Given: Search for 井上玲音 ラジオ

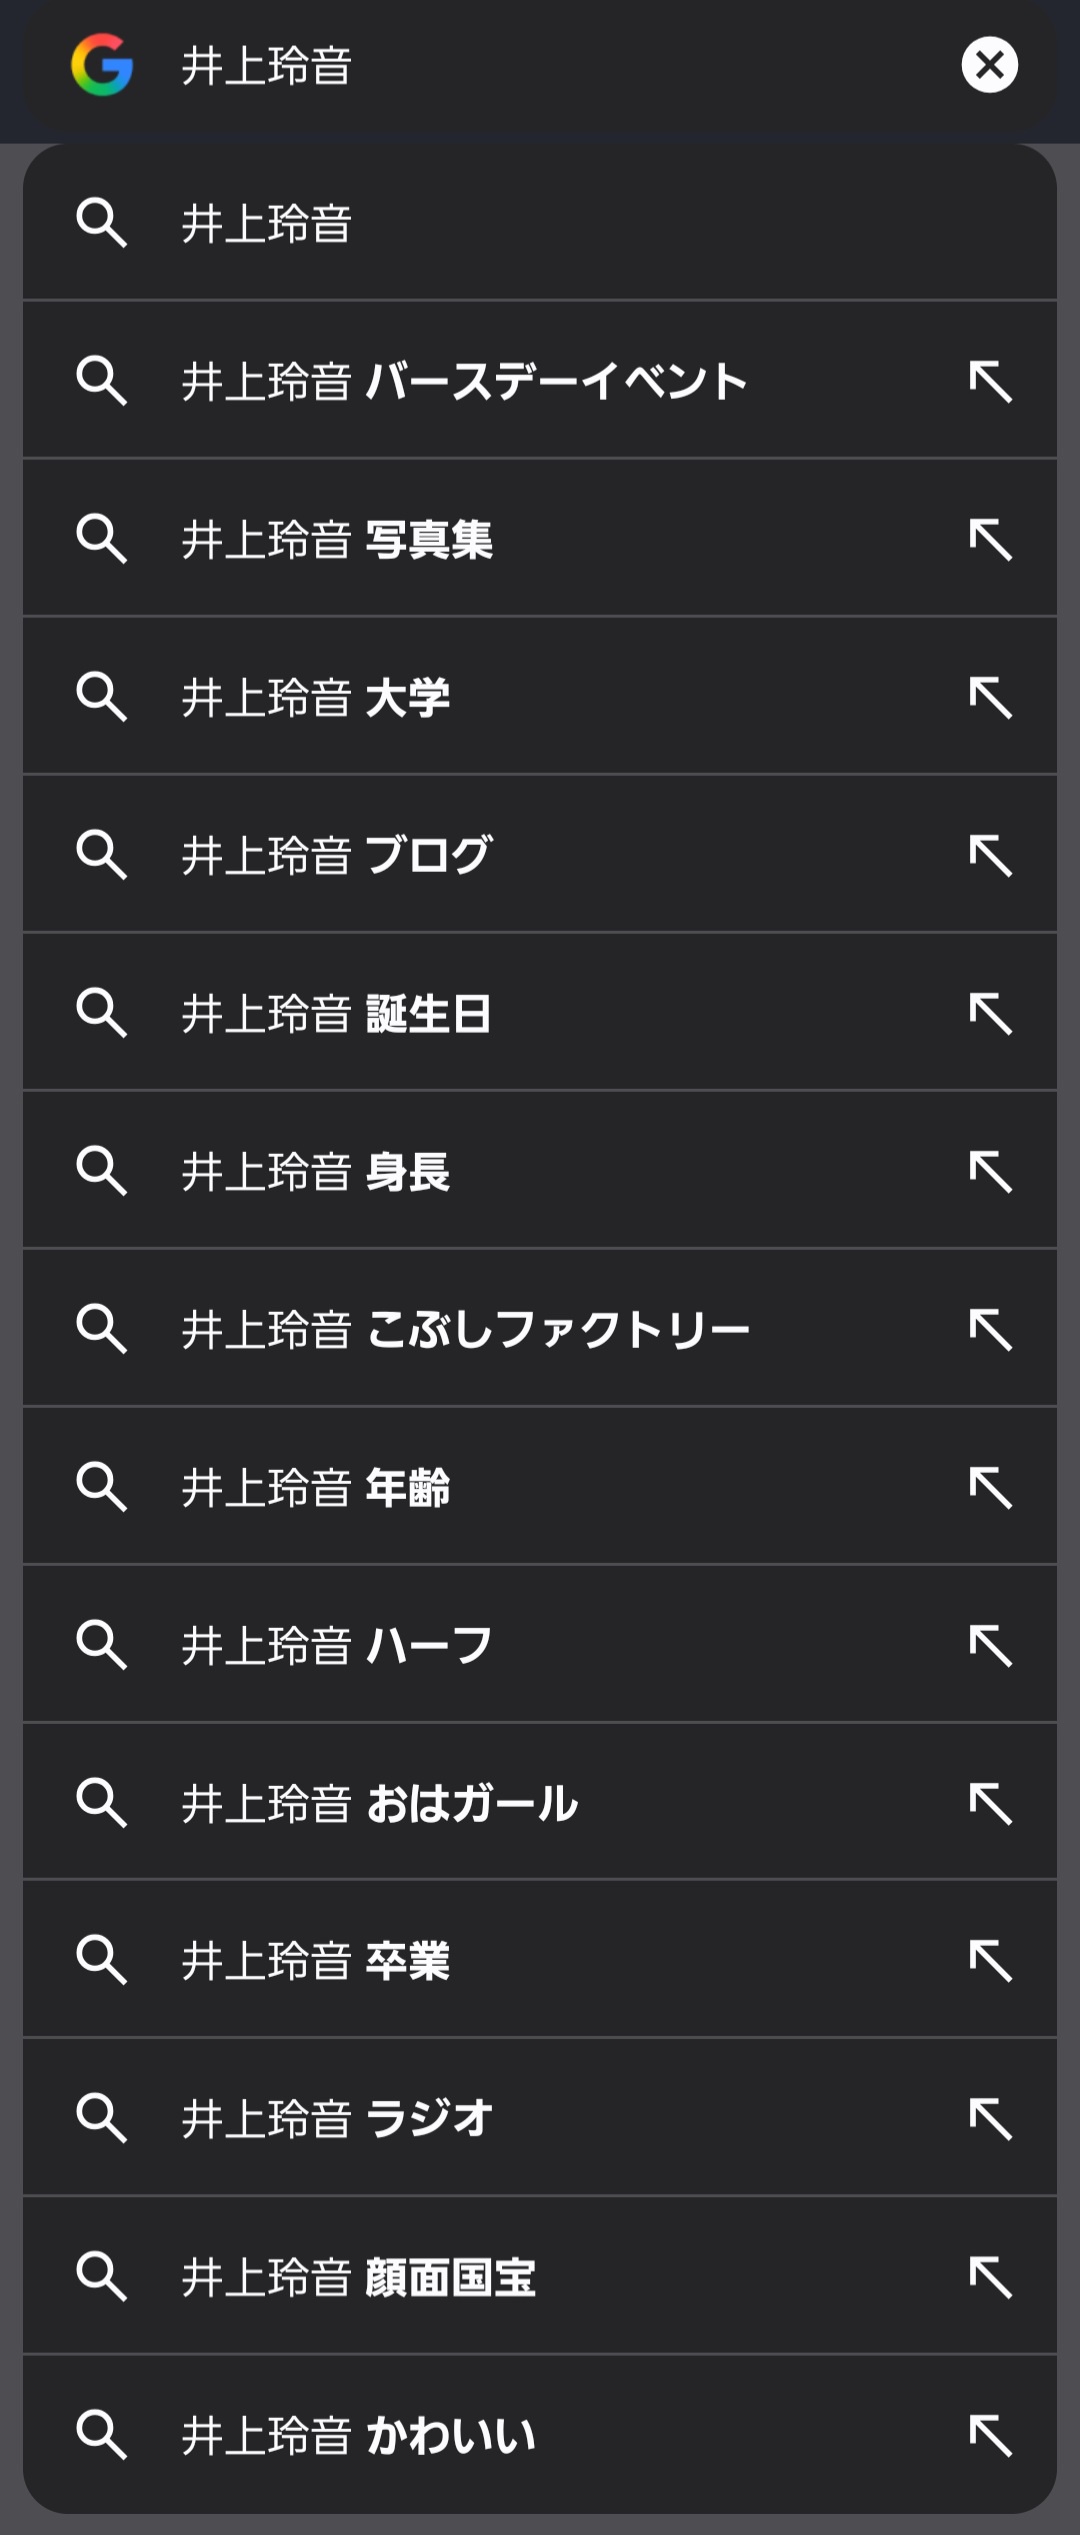Looking at the screenshot, I should pos(540,2117).
